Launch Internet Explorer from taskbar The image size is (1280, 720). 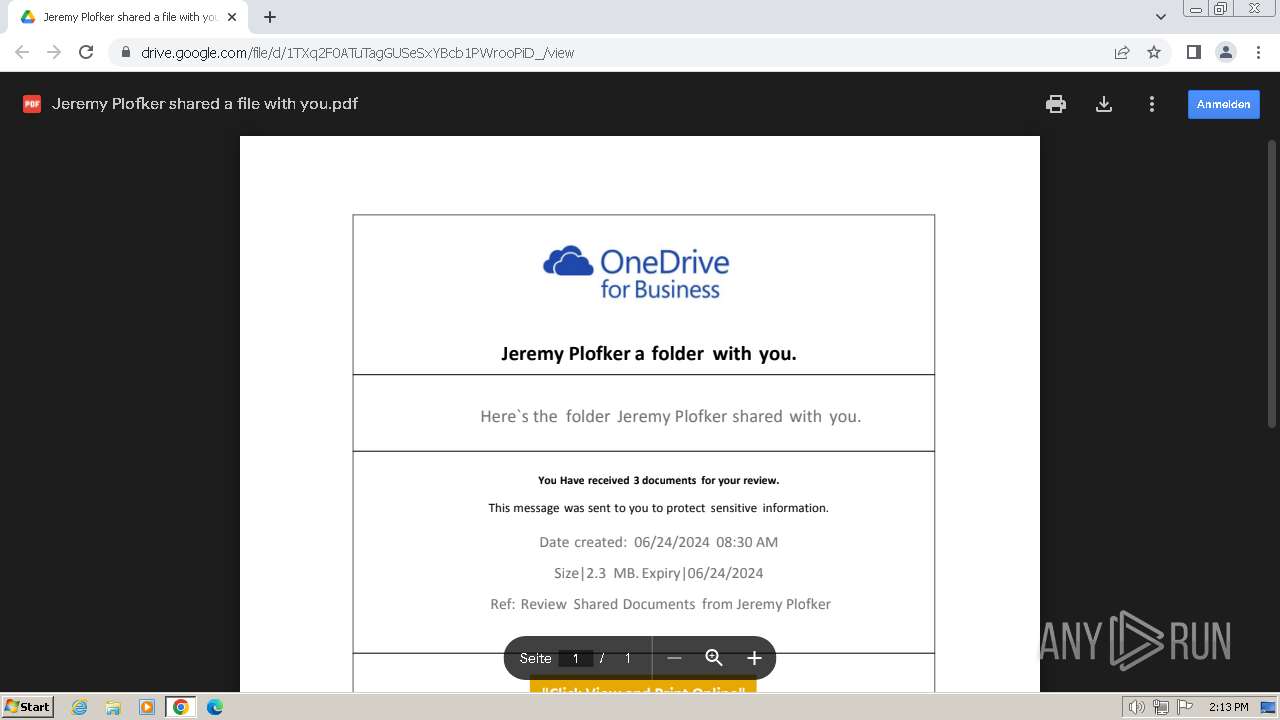pyautogui.click(x=79, y=707)
